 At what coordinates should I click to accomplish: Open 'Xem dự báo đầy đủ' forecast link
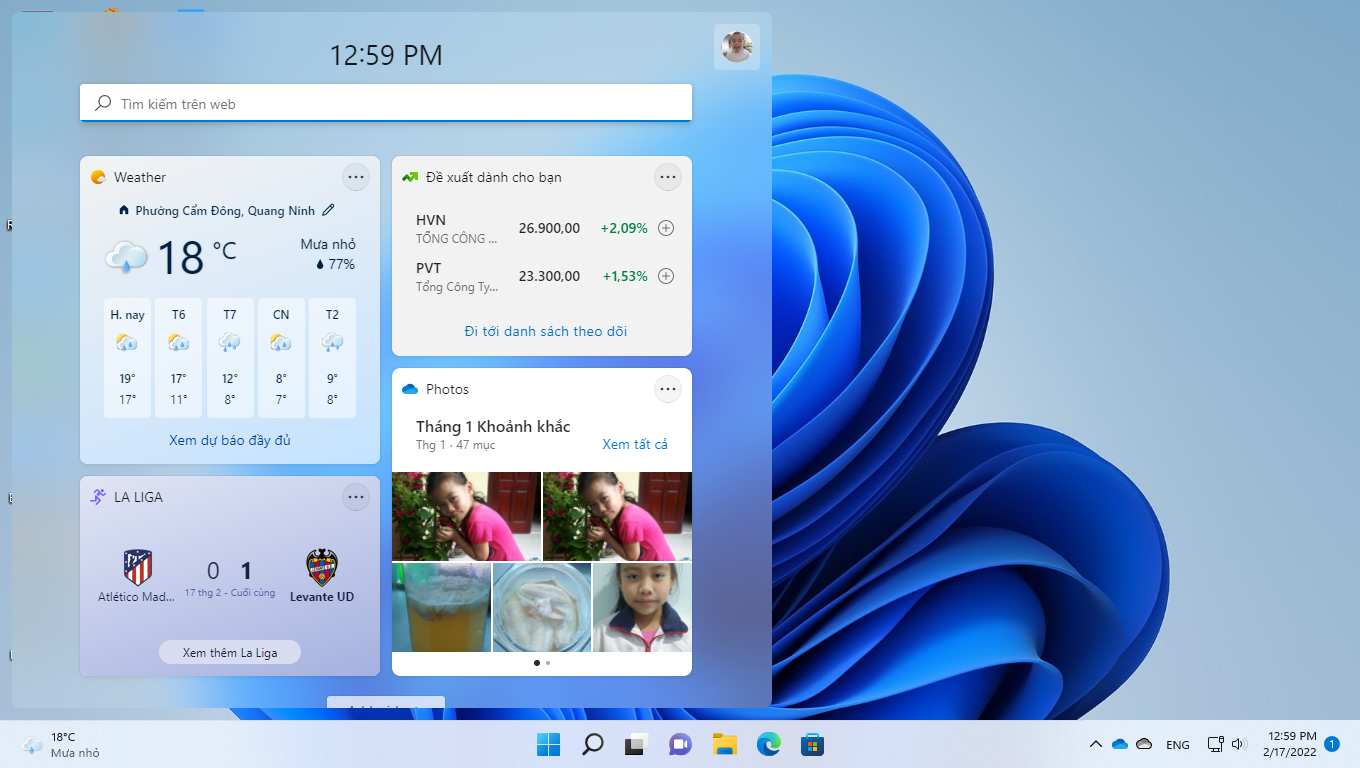pos(230,440)
